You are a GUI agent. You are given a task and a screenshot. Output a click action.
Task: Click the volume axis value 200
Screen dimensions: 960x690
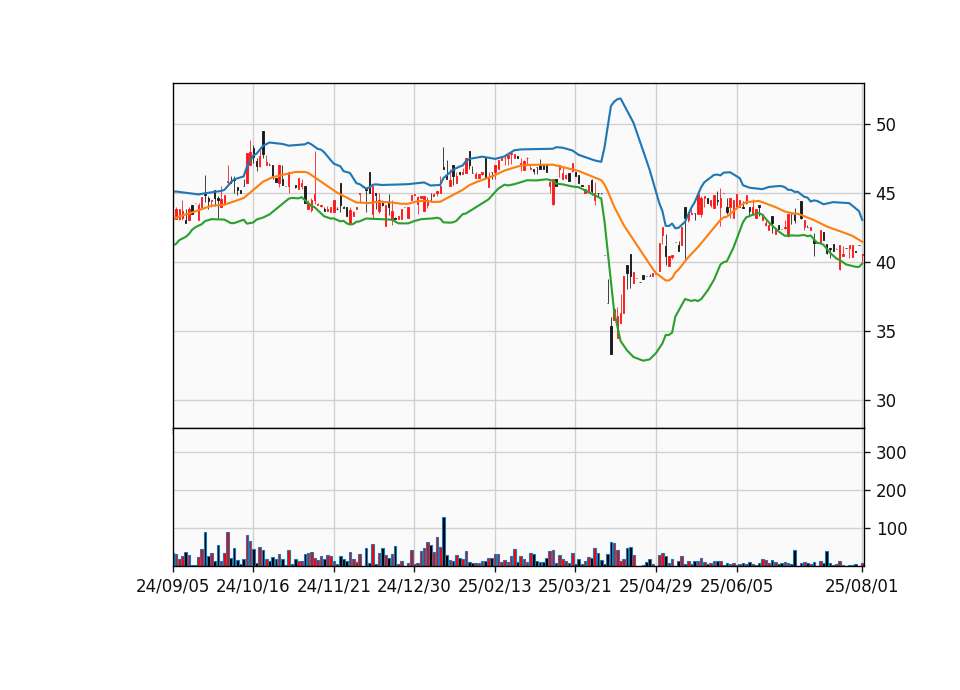[x=891, y=491]
